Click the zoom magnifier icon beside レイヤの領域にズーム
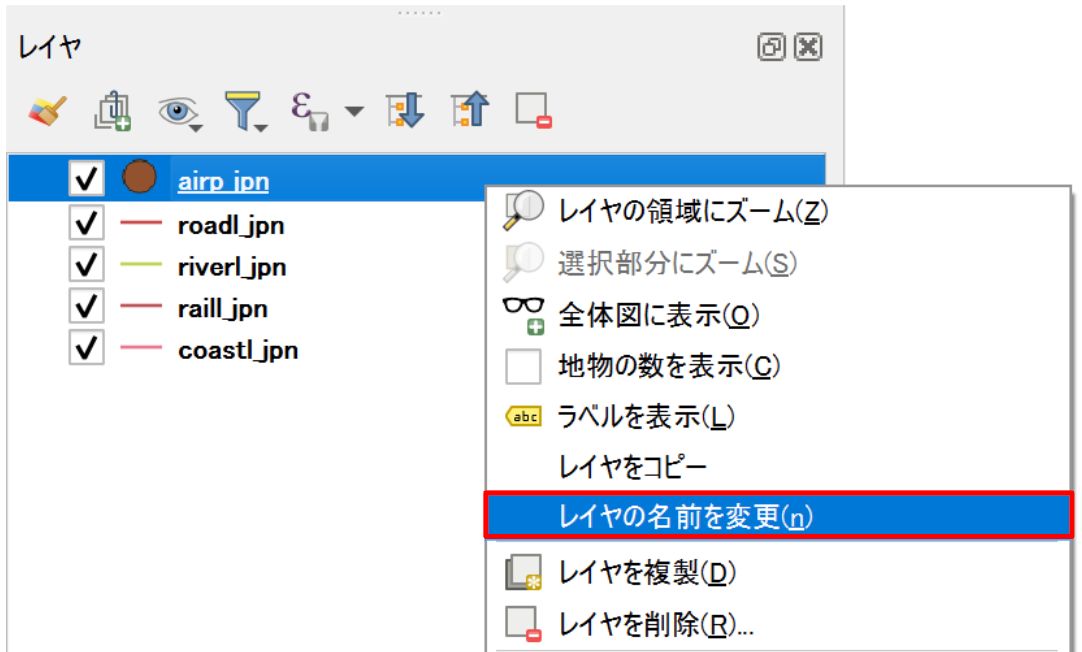Screen dimensions: 1082x652 [523, 210]
